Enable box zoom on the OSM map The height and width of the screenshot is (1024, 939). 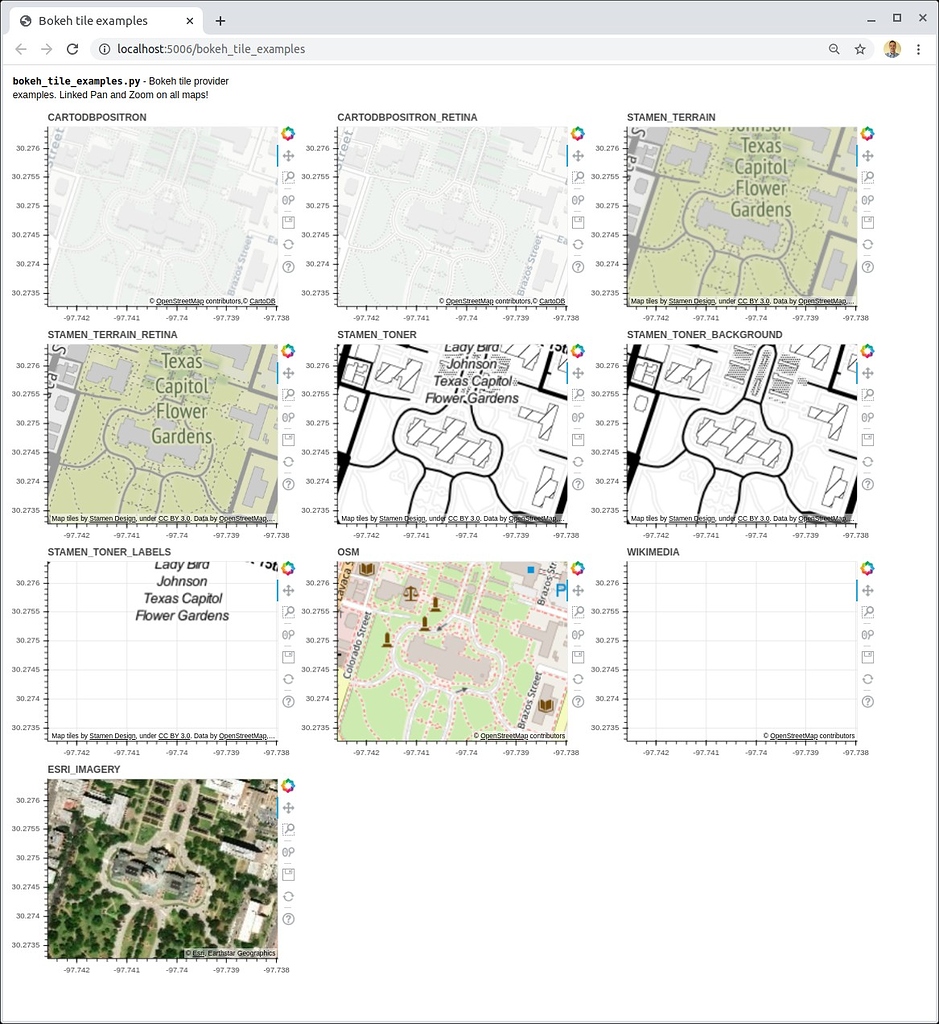(578, 612)
